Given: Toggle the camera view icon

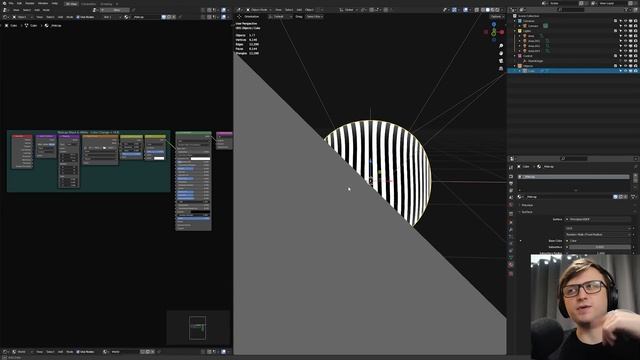Looking at the screenshot, I should pos(501,61).
